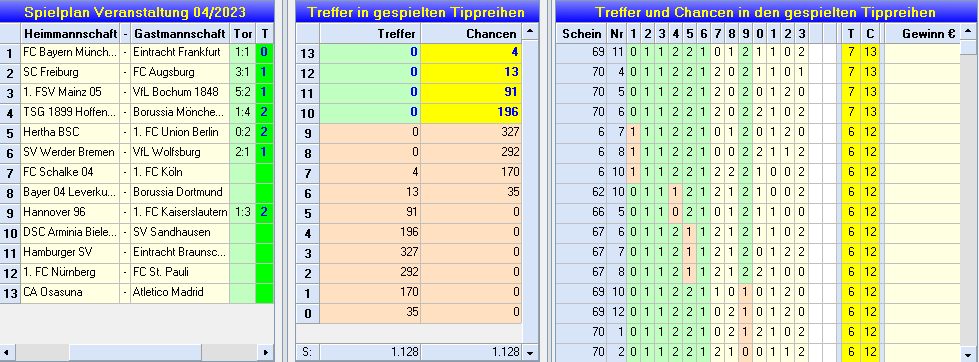Select the FC Augsburg cell
Image resolution: width=979 pixels, height=362 pixels.
(180, 73)
